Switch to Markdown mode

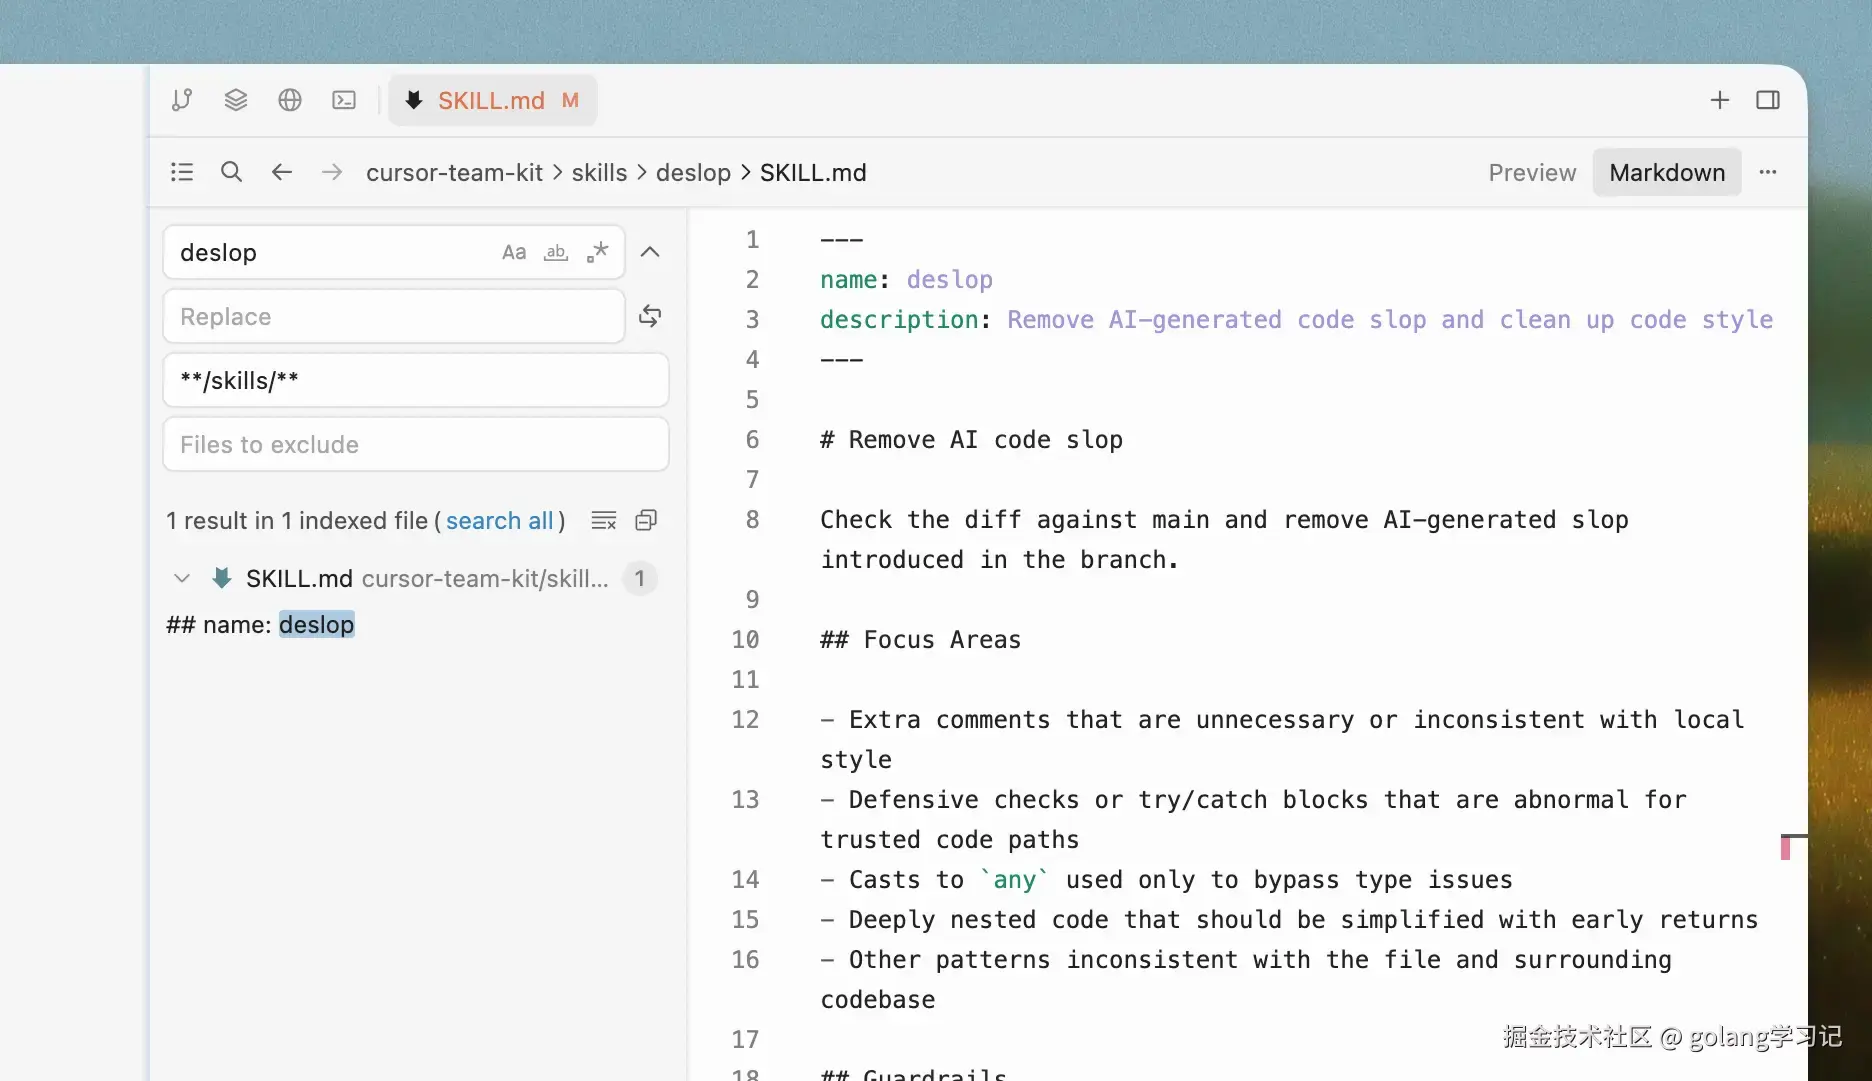1667,172
